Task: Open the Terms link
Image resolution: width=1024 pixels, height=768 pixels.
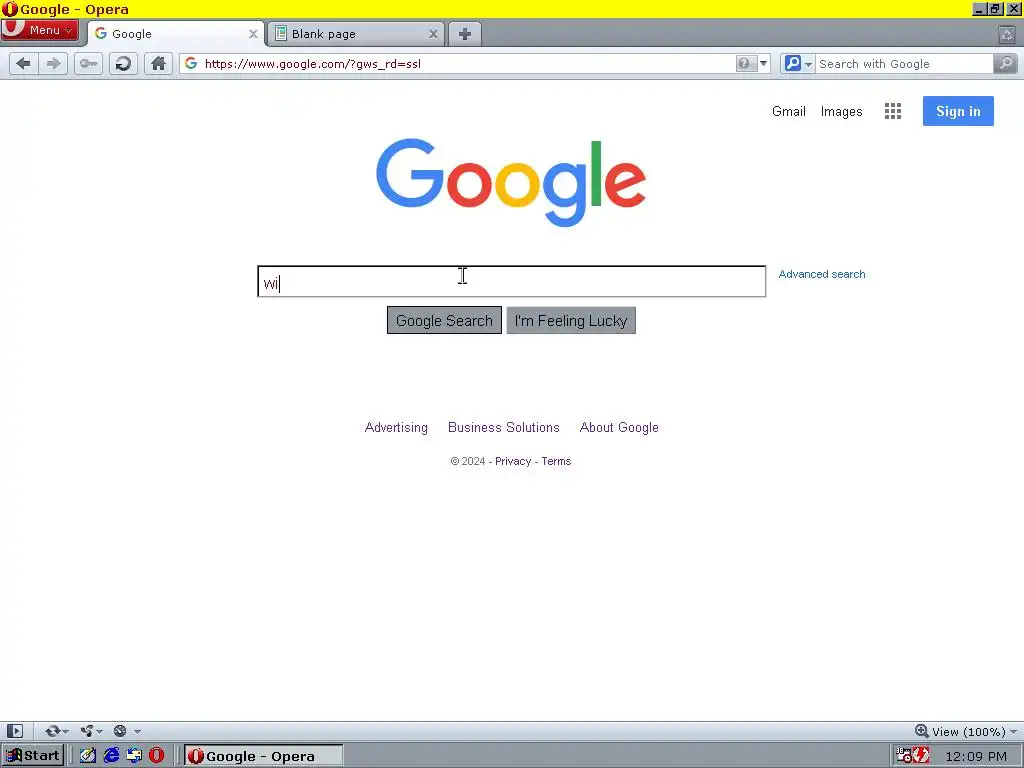Action: [x=556, y=461]
